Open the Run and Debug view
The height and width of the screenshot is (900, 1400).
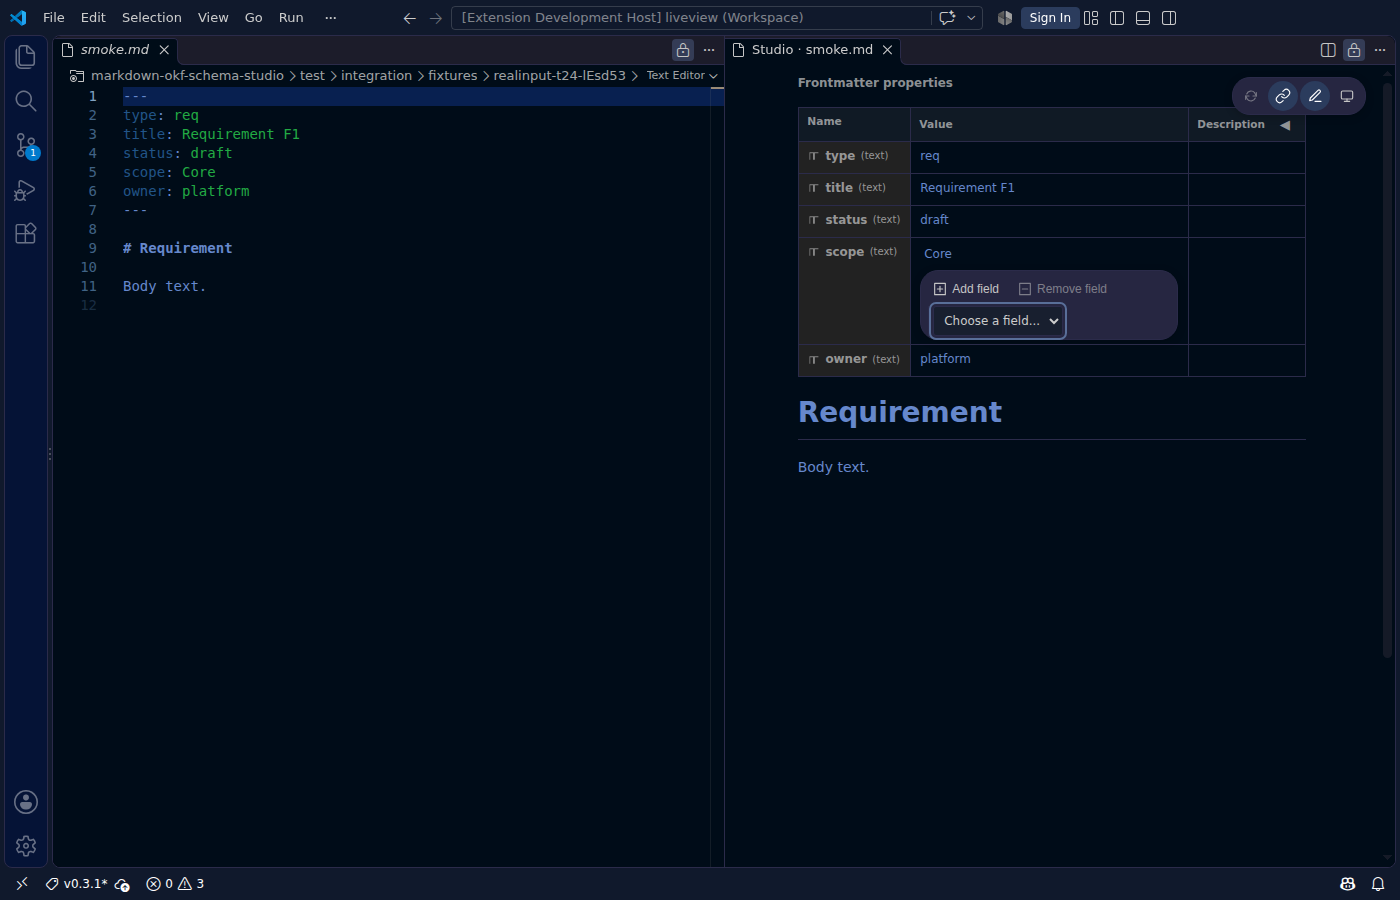(26, 190)
